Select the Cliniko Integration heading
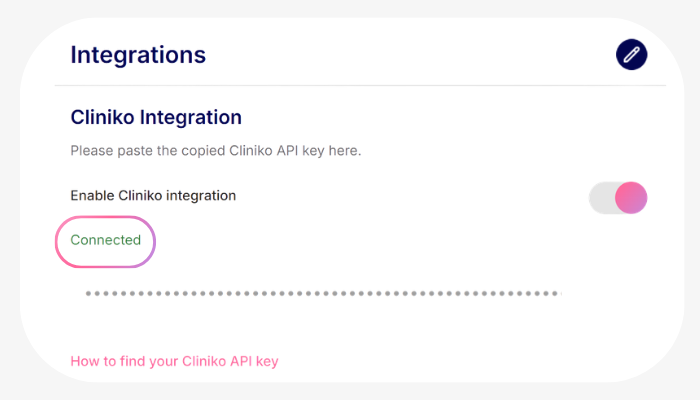This screenshot has width=700, height=400. (156, 117)
